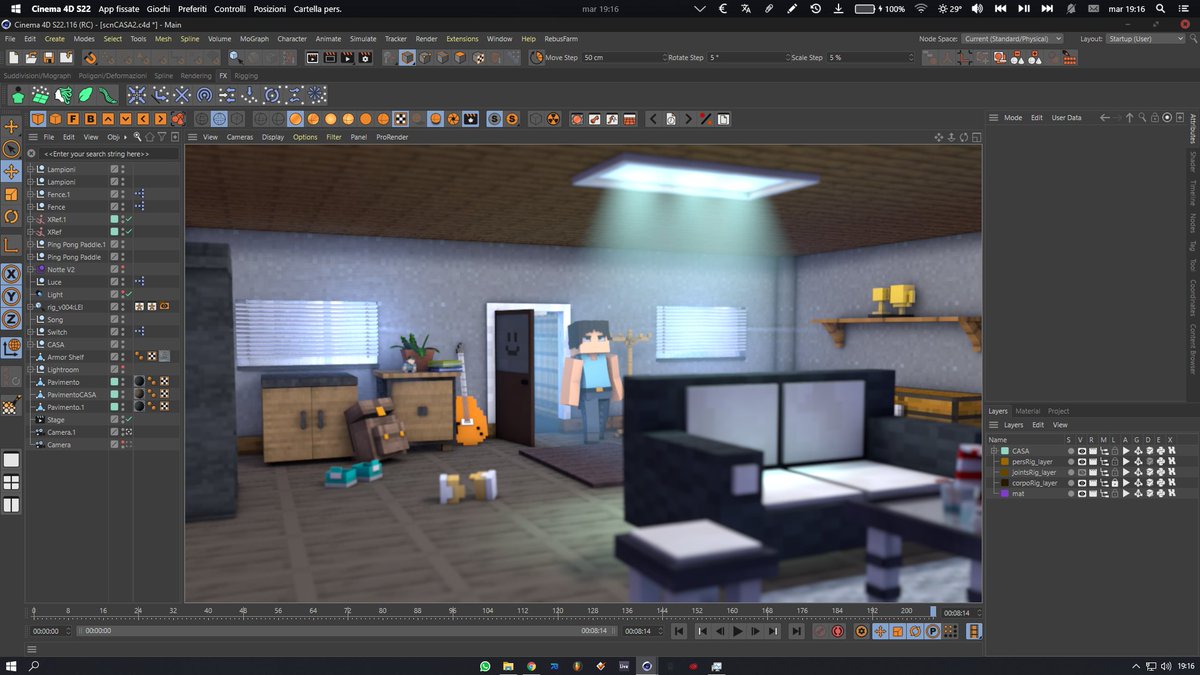Toggle eye visibility of mat layer
This screenshot has height=675, width=1200.
click(1081, 493)
